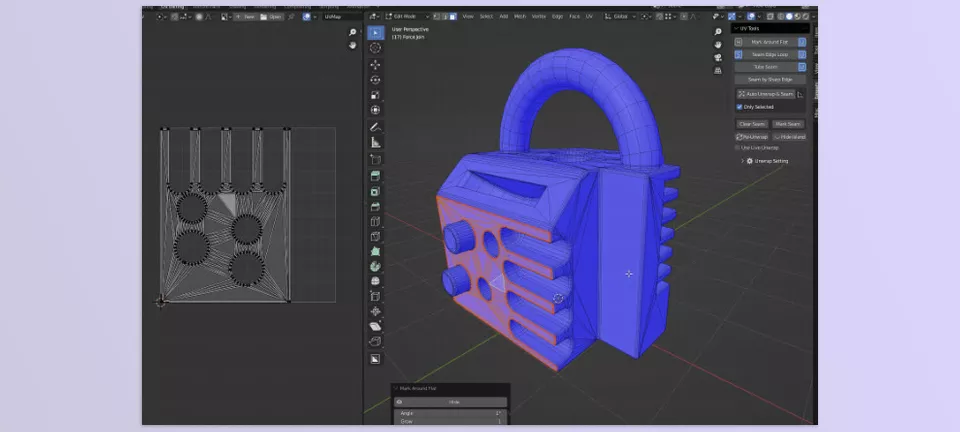Select the Inset Faces tool
The height and width of the screenshot is (432, 960).
coord(375,192)
